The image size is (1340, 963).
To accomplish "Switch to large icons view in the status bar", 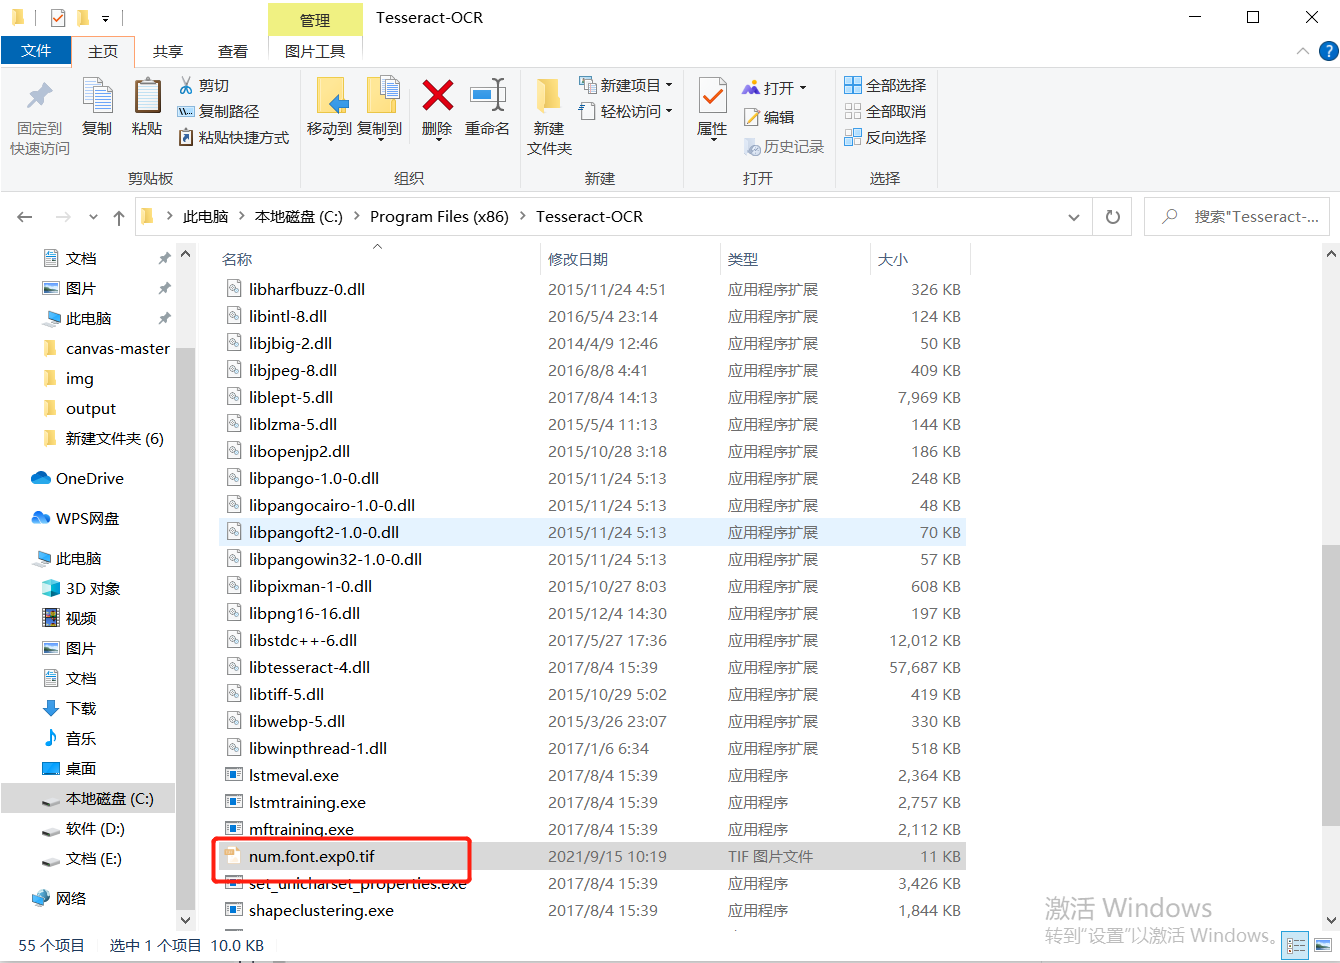I will (1323, 945).
